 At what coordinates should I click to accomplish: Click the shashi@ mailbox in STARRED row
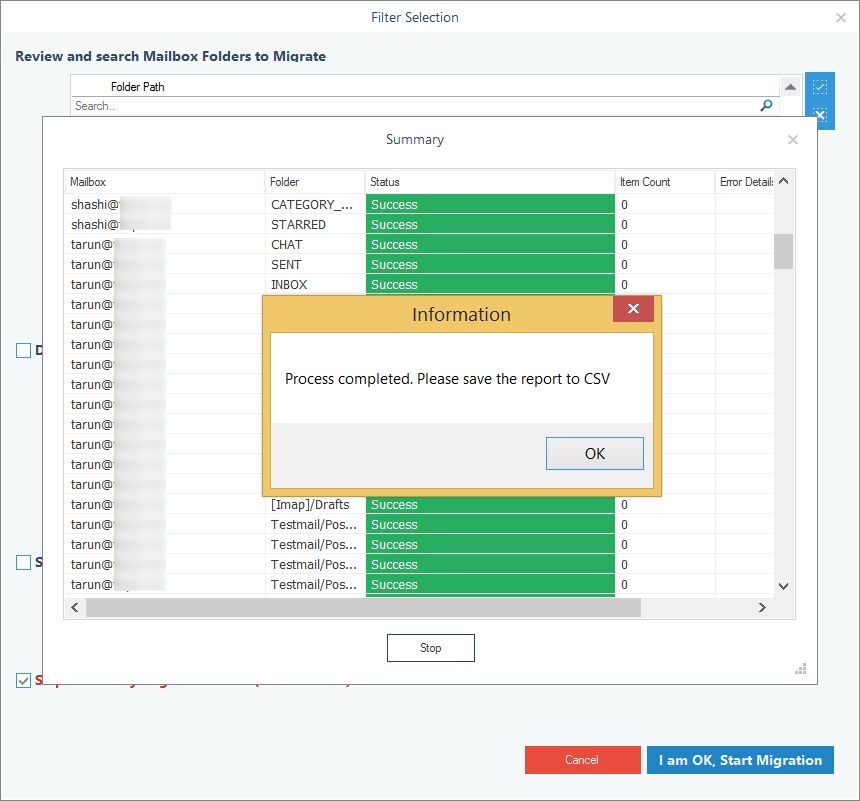tap(165, 224)
